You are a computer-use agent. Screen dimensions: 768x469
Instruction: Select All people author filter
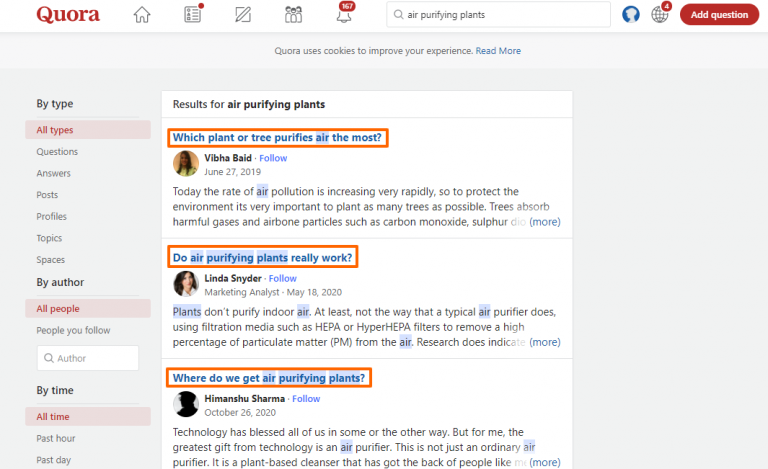tap(88, 308)
